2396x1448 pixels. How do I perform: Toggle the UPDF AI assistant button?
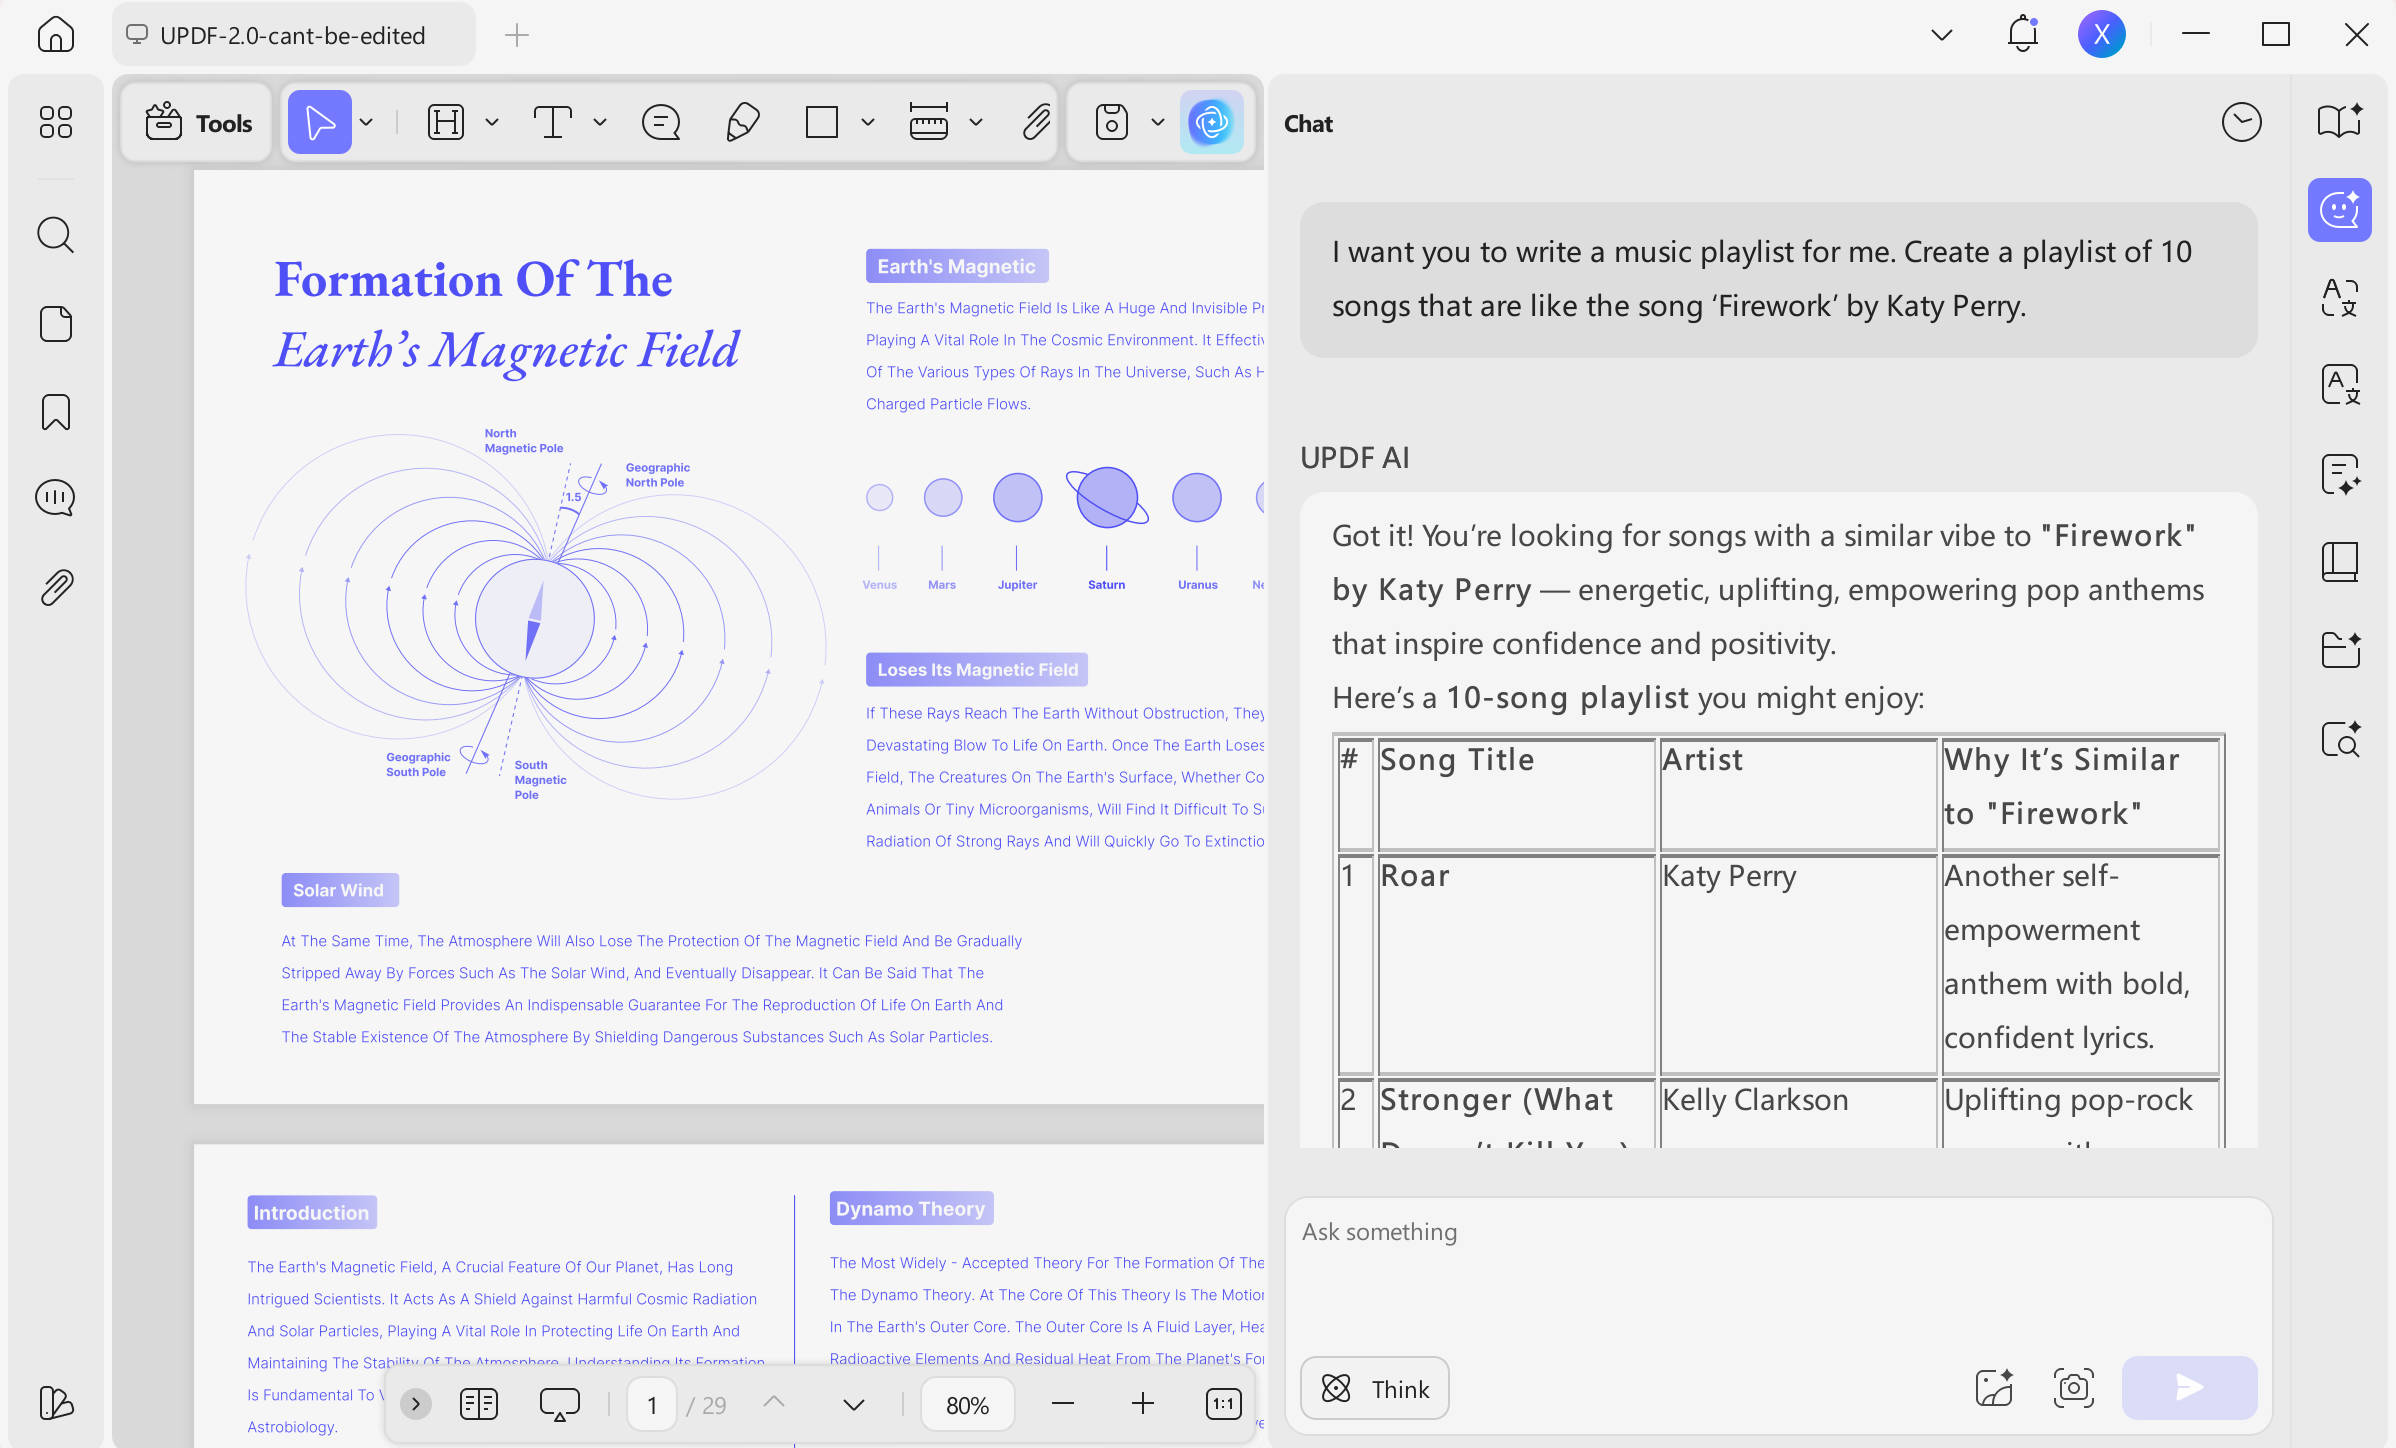1211,123
